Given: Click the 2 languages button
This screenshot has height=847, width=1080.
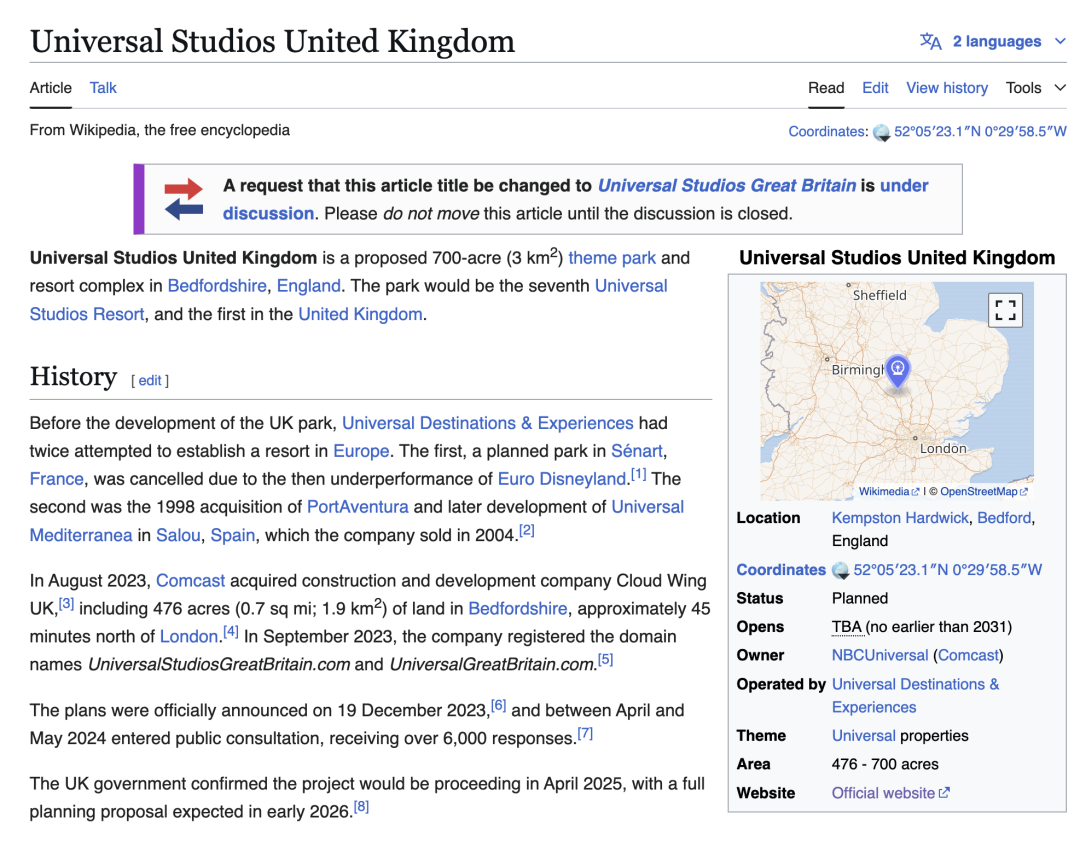Looking at the screenshot, I should [993, 41].
